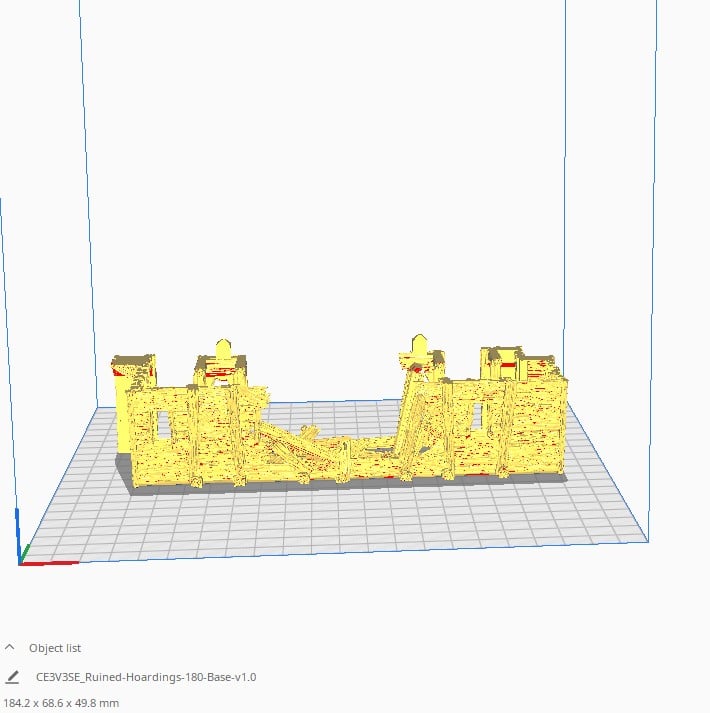This screenshot has height=713, width=710.
Task: Click the 184.2 x 68.6 x 49.8 mm dimensions
Action: coord(60,703)
